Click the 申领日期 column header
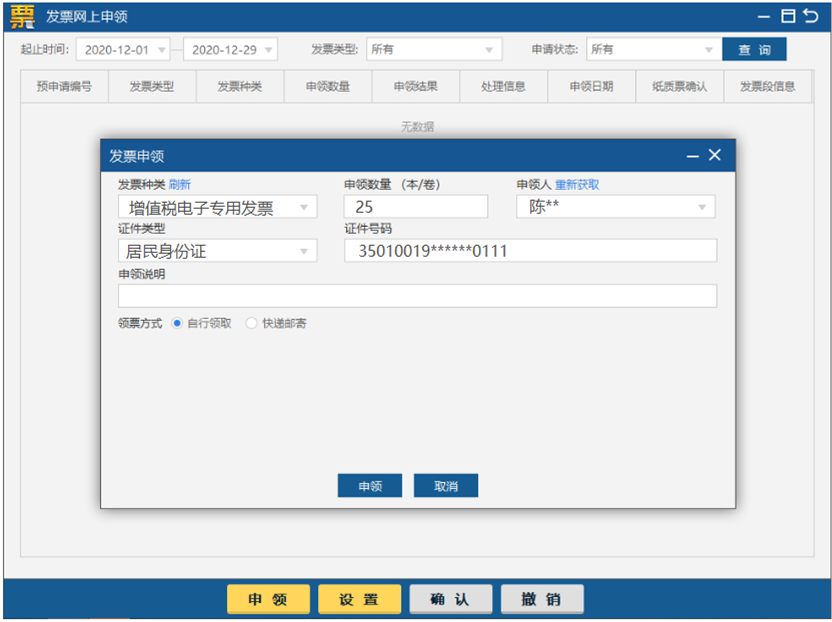The height and width of the screenshot is (622, 832). pos(592,87)
